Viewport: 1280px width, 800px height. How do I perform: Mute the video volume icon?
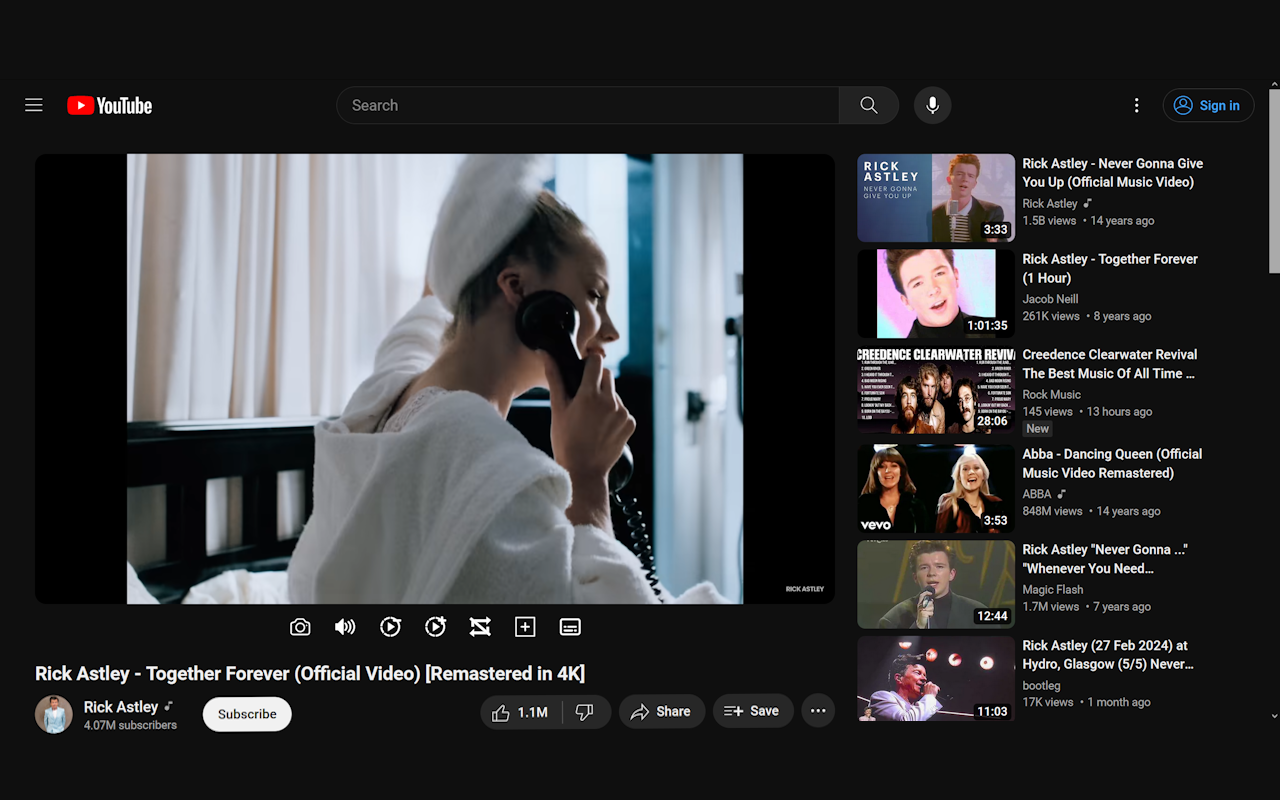click(x=344, y=627)
